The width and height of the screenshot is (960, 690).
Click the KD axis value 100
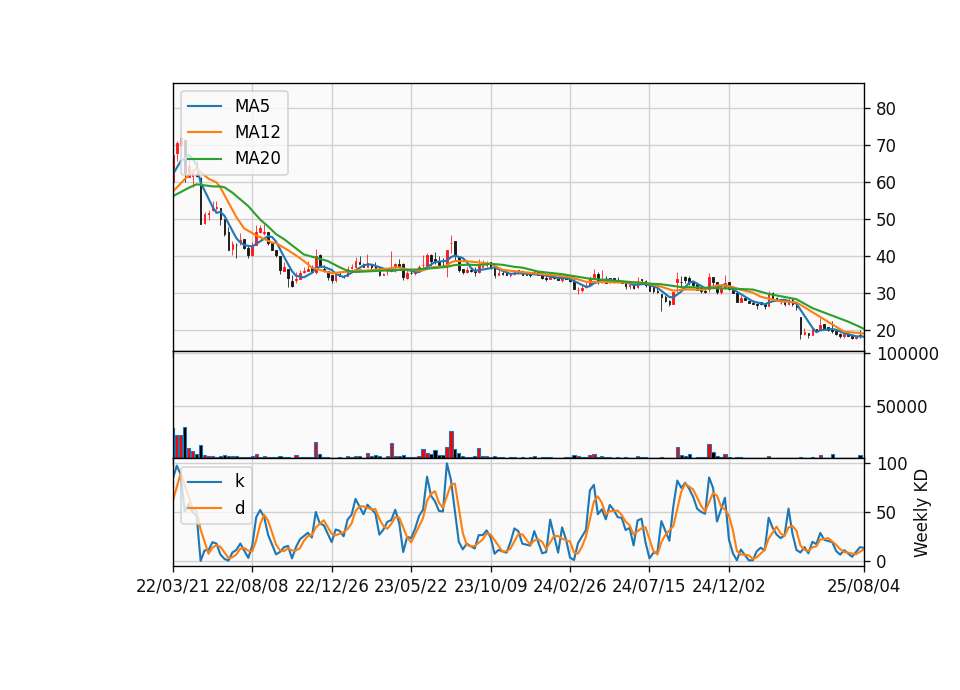(892, 463)
